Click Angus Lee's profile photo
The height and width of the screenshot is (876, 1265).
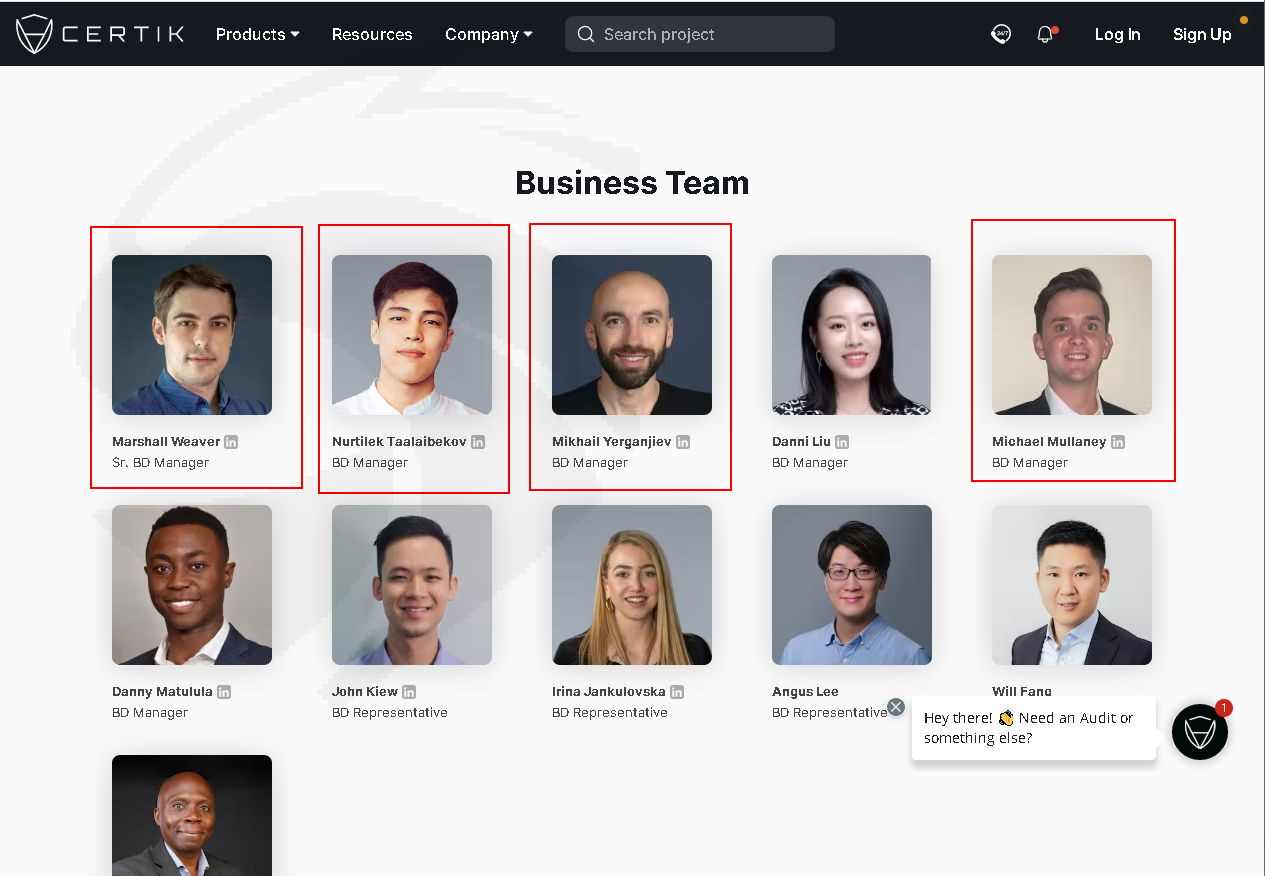click(852, 585)
